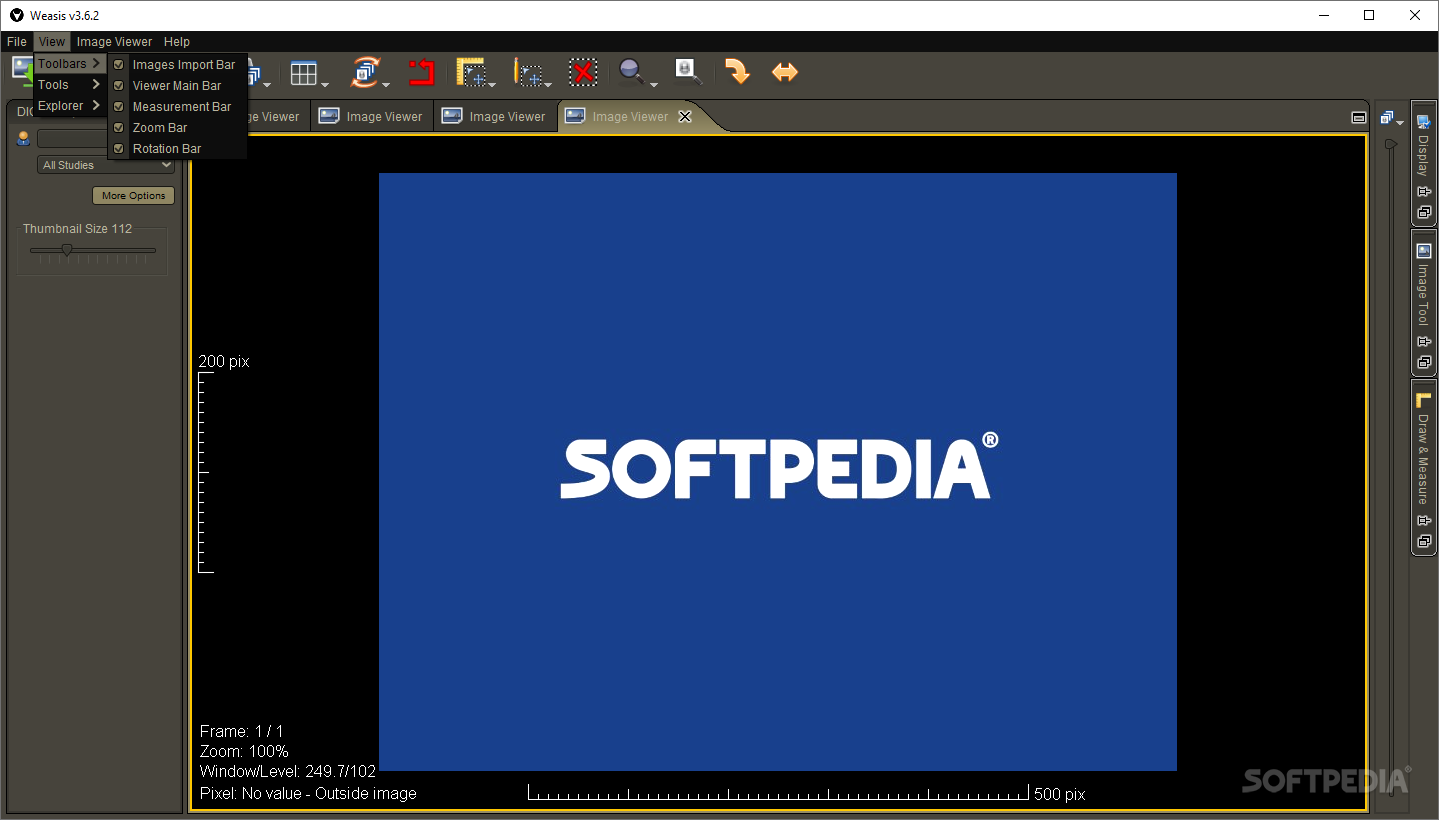1439x820 pixels.
Task: Click the orange horizontal flip icon
Action: click(785, 72)
